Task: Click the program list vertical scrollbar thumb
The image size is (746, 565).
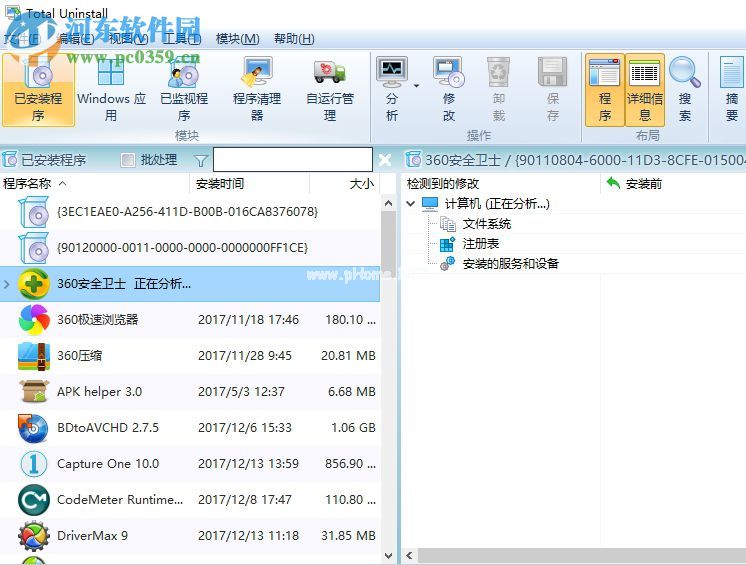Action: click(388, 244)
